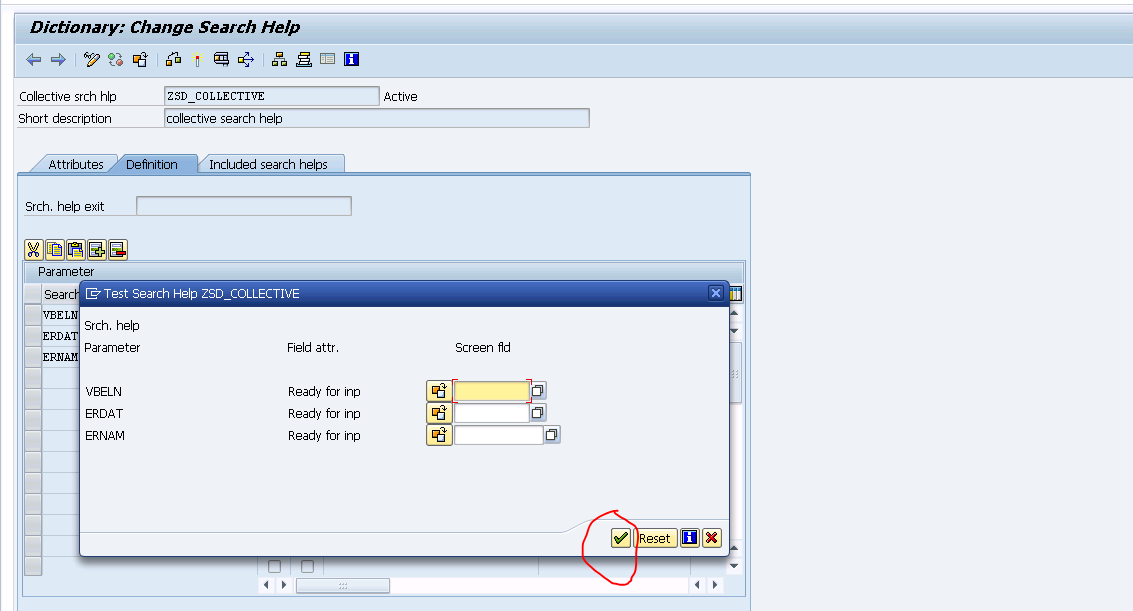
Task: Click the horizontal scrollbar thumb at the bottom
Action: [x=341, y=585]
